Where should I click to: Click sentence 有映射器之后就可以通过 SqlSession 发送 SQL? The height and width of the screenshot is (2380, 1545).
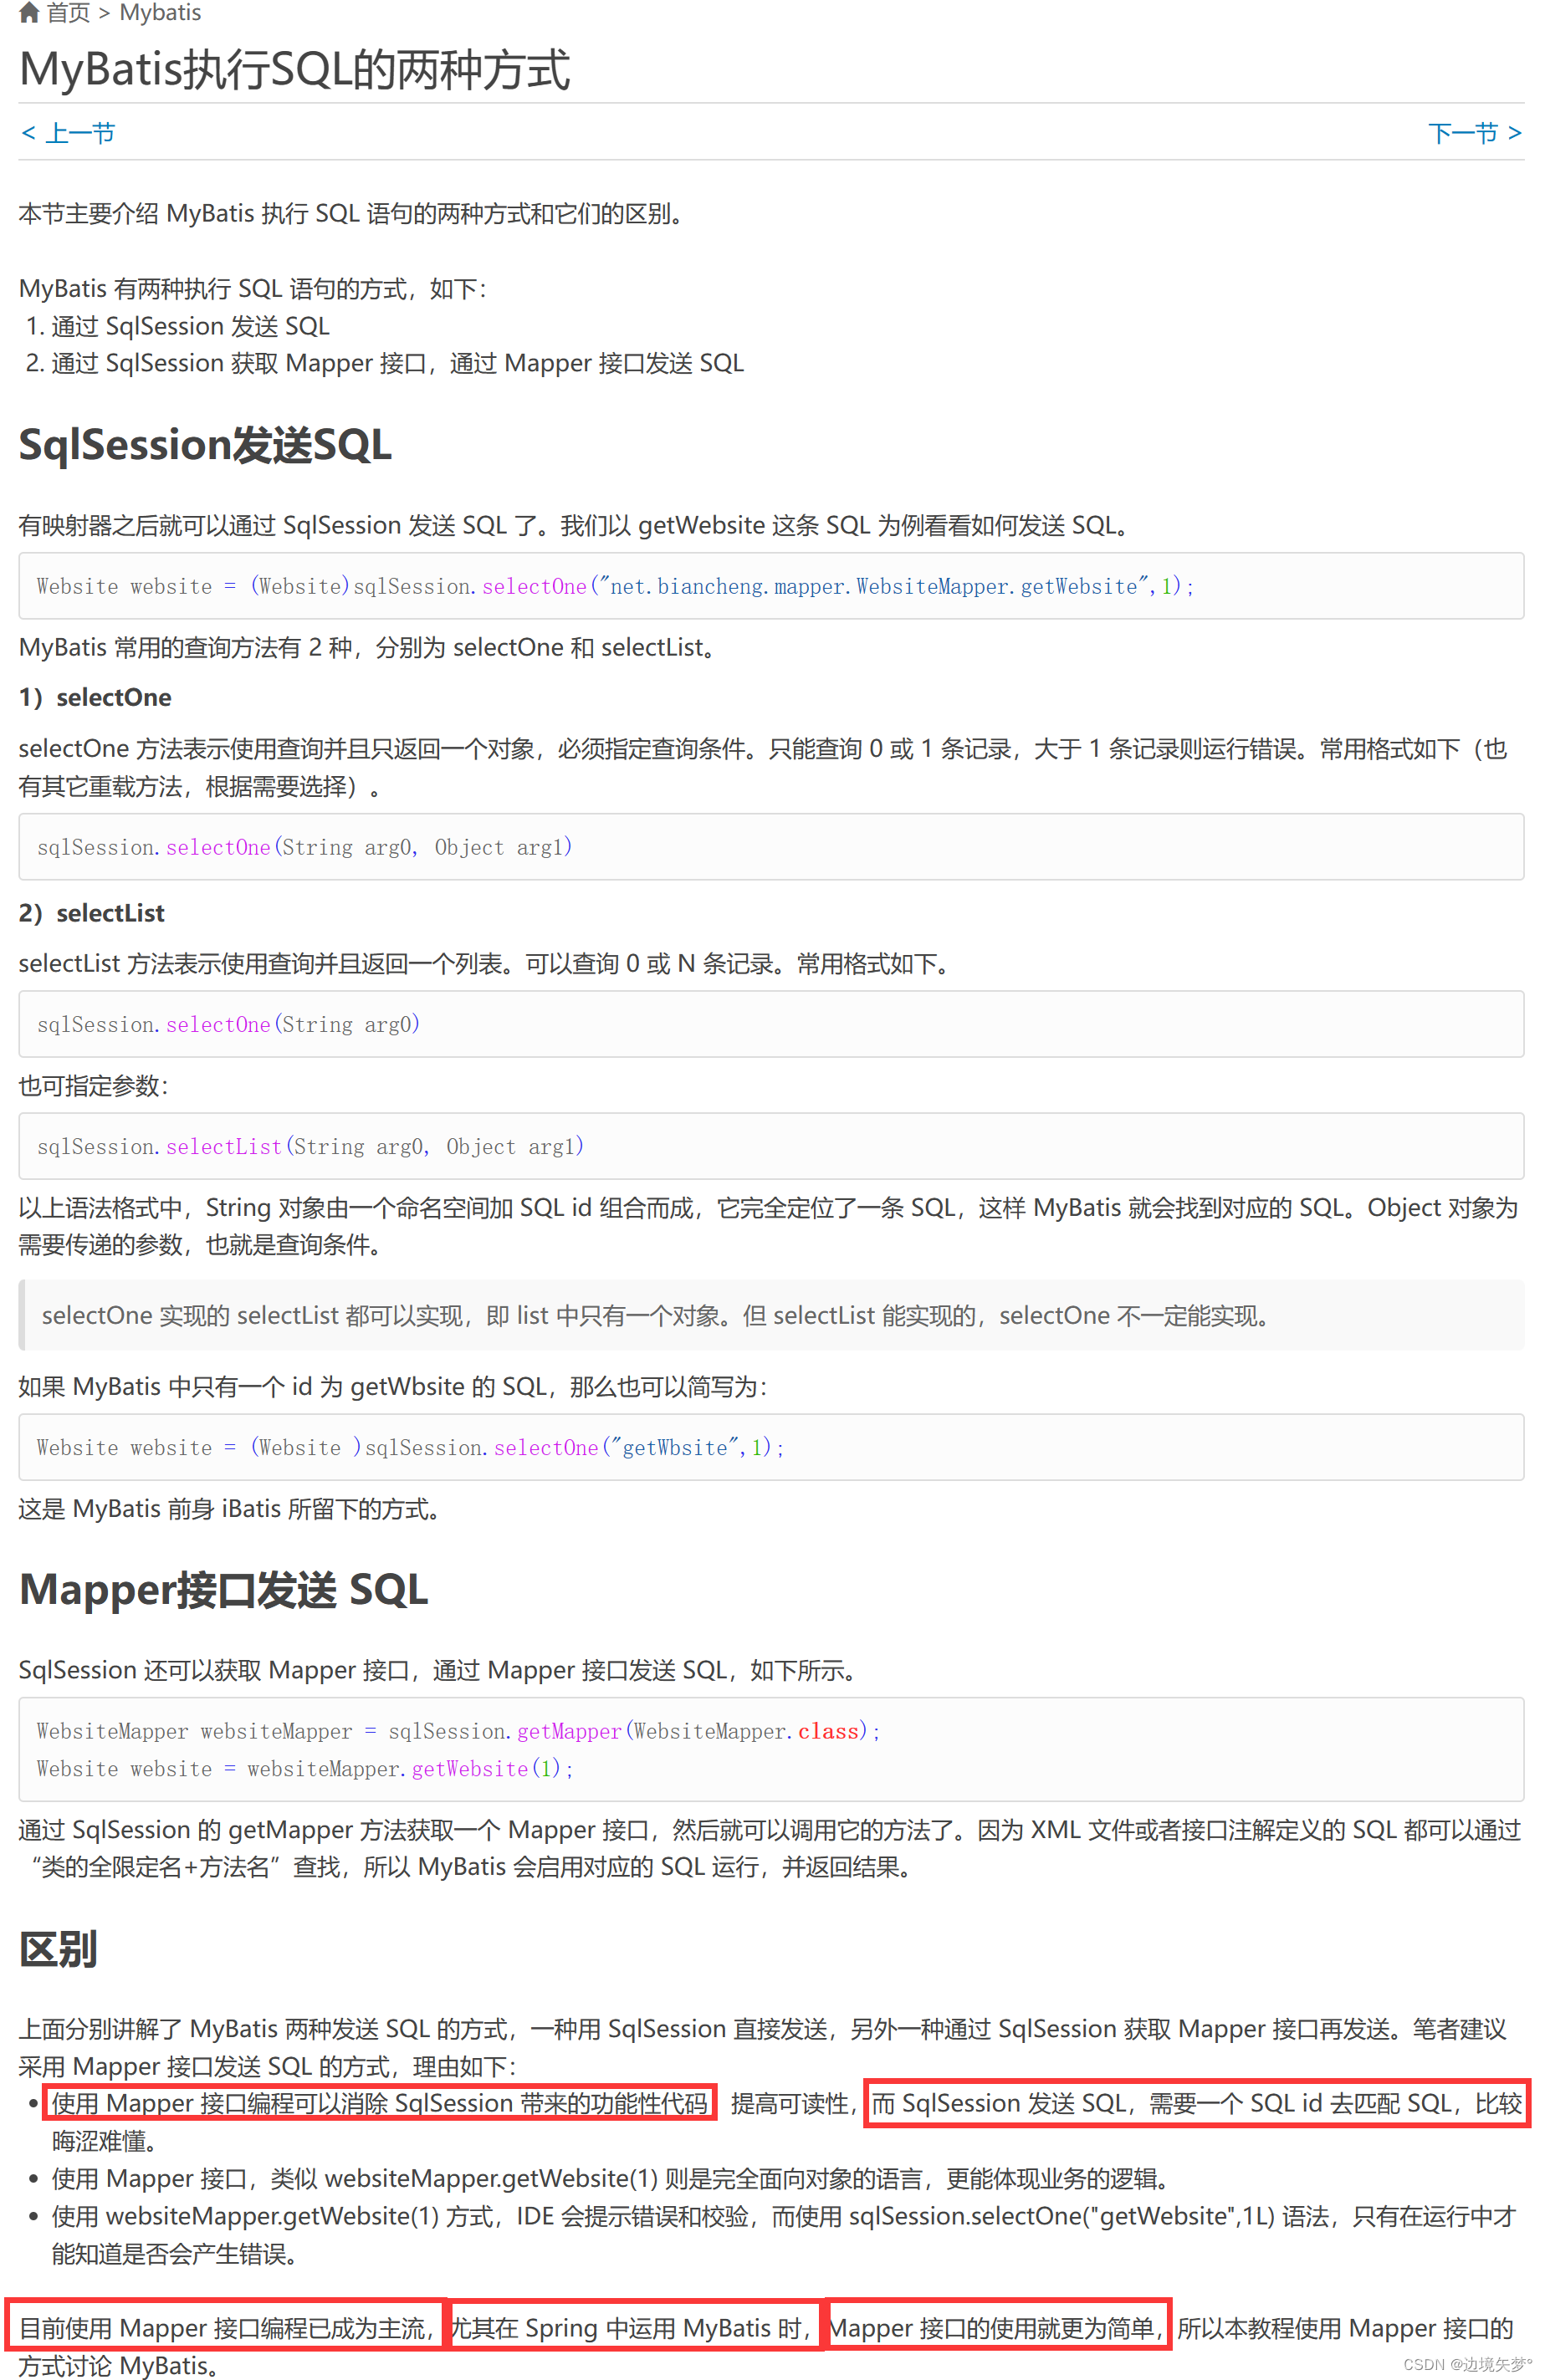tap(575, 525)
